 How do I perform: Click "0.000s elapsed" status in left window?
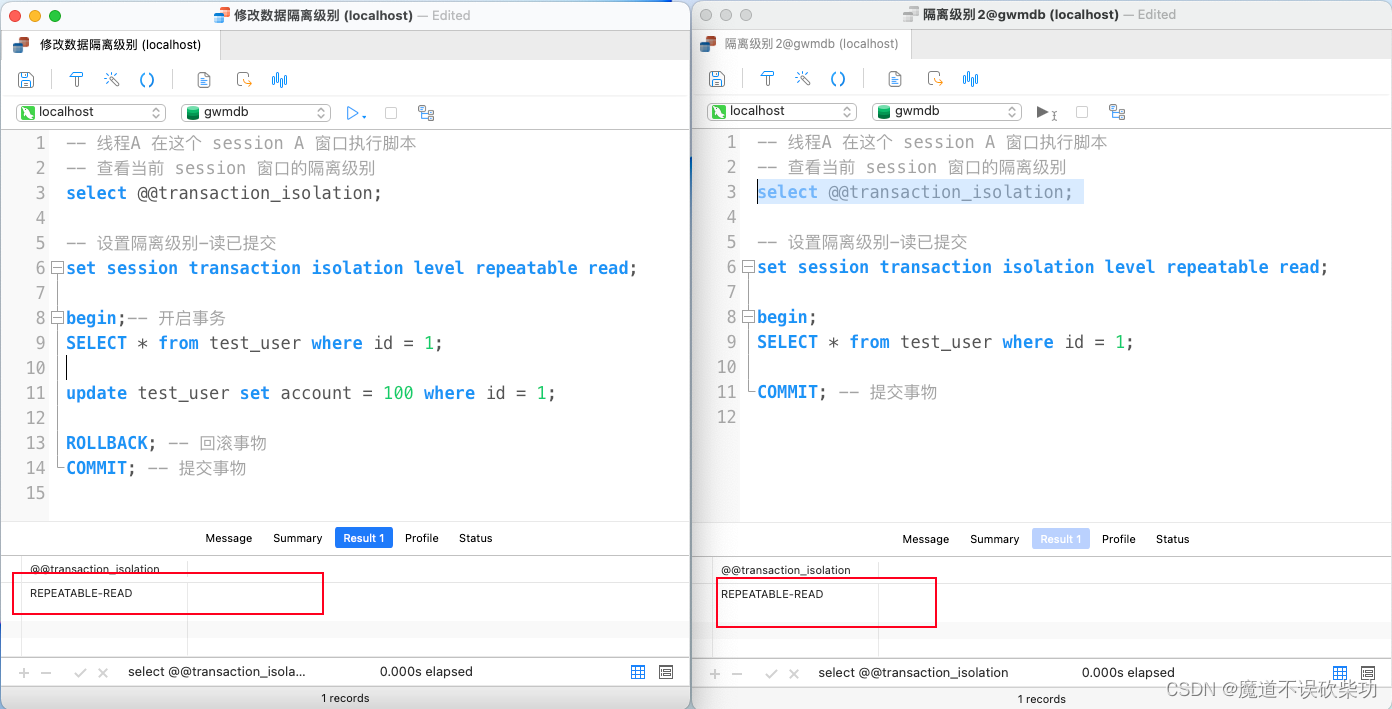click(x=426, y=672)
